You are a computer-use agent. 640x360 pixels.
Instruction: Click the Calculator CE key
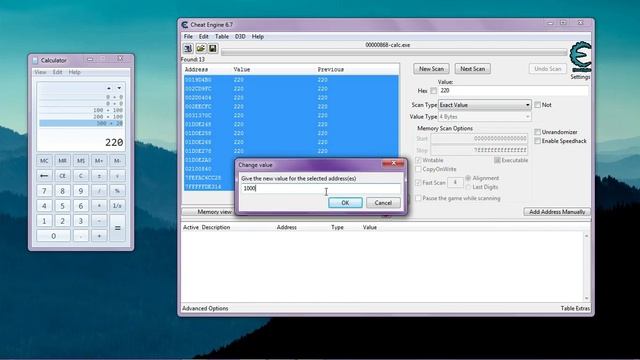coord(62,176)
